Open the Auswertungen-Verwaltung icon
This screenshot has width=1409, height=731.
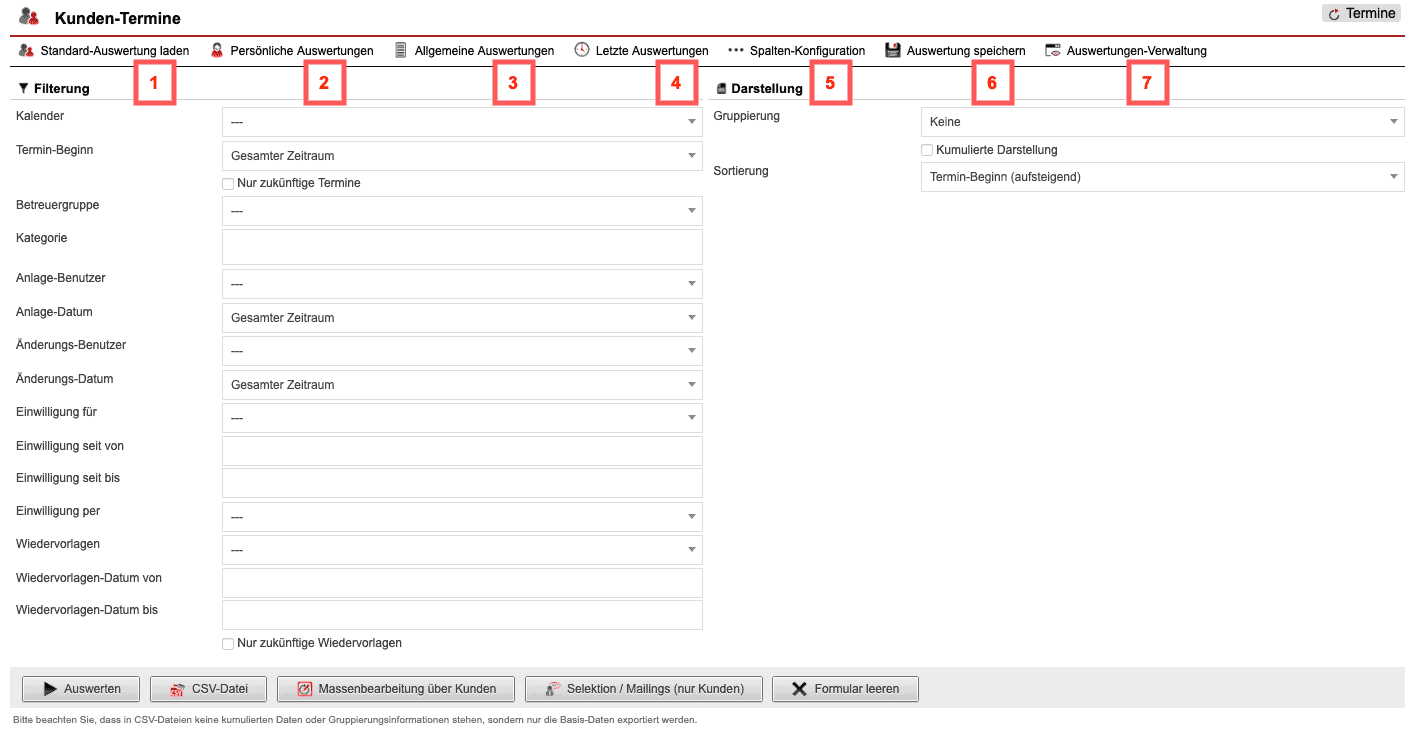tap(1053, 50)
